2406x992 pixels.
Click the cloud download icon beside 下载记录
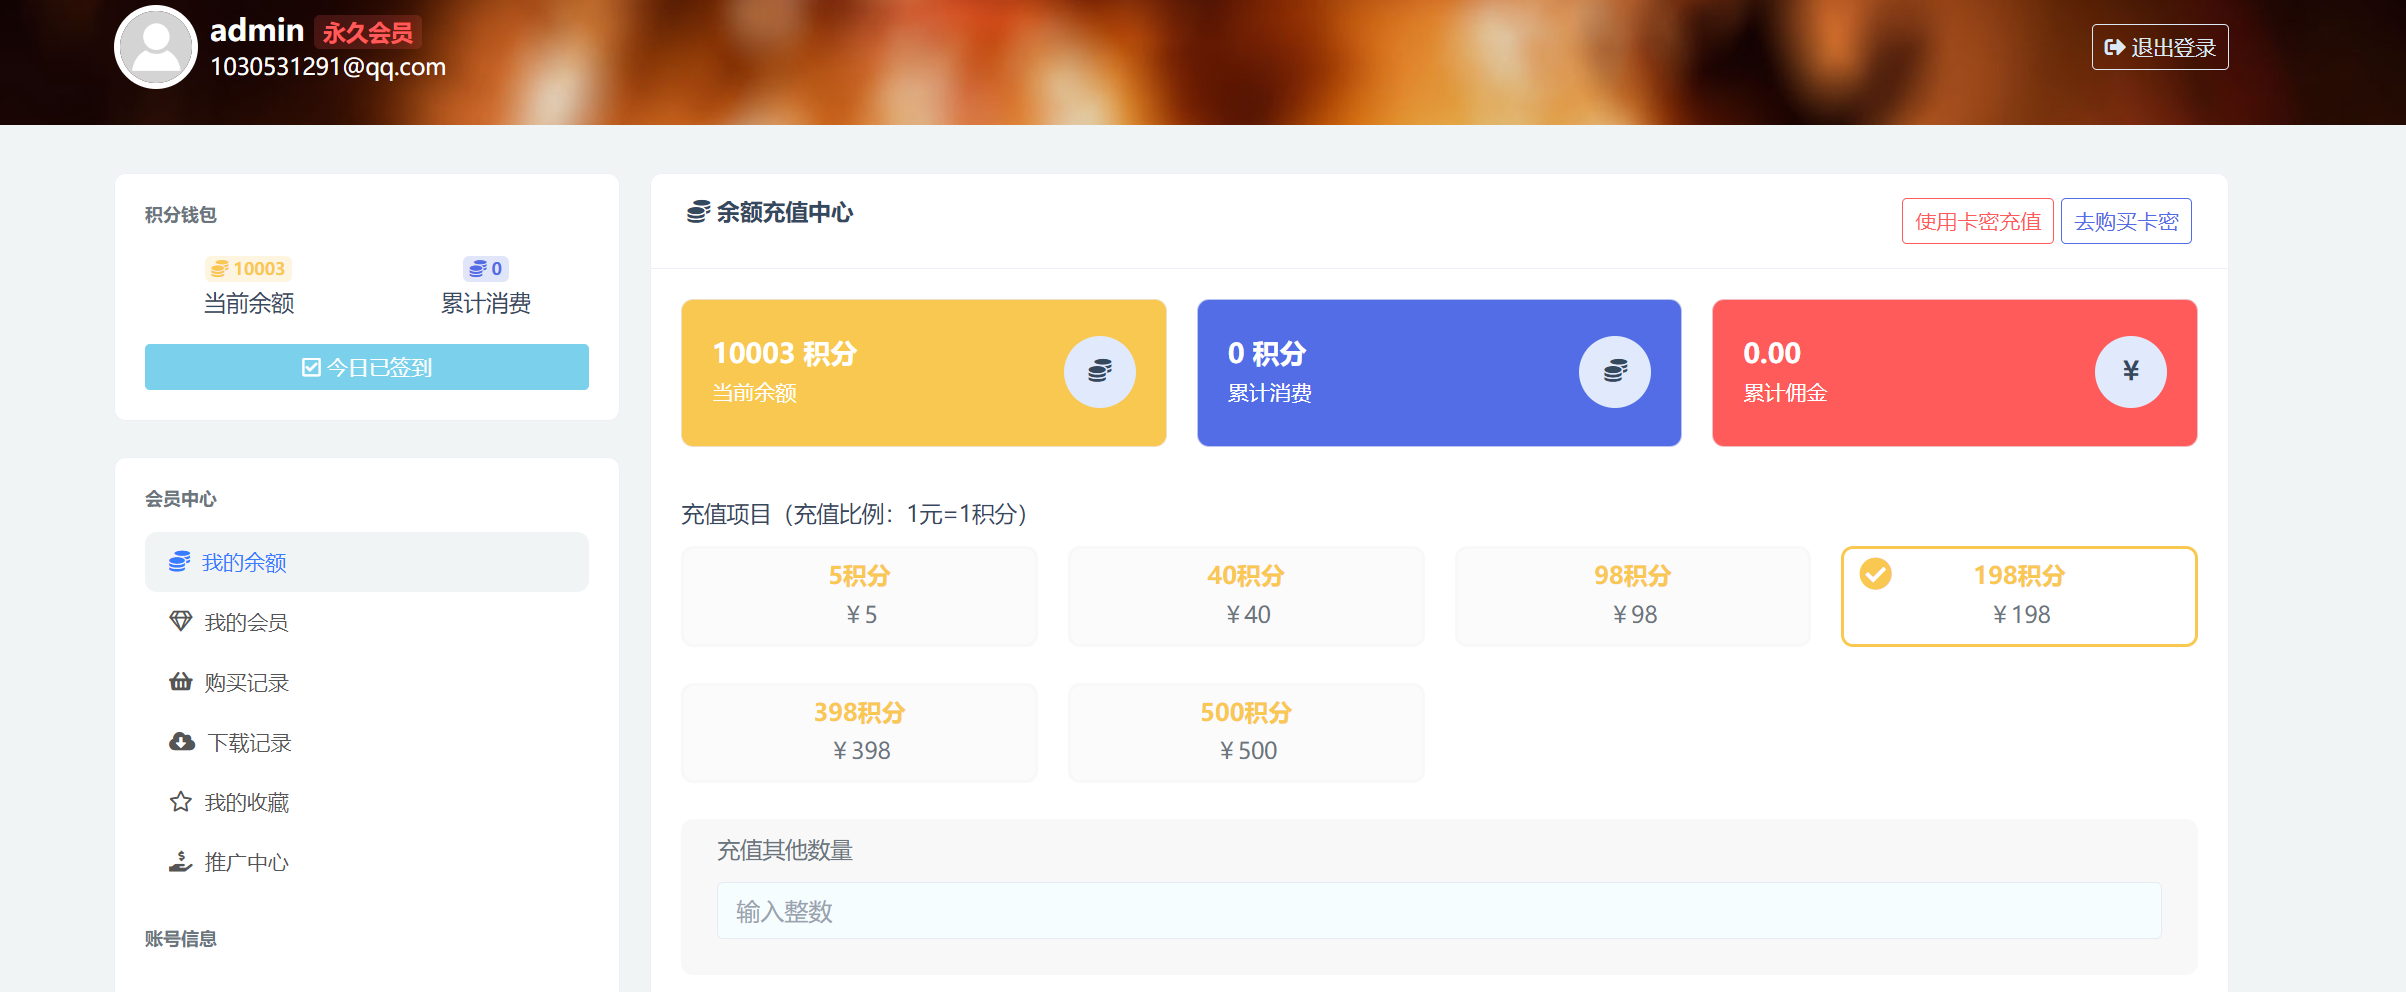pyautogui.click(x=181, y=742)
